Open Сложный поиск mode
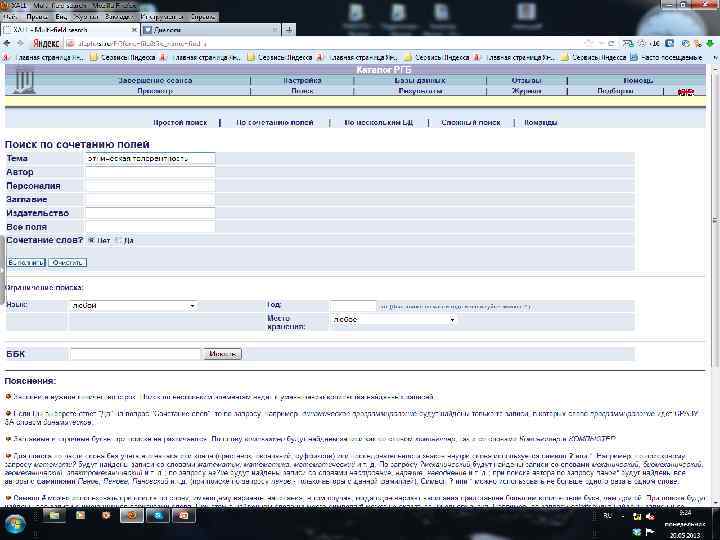This screenshot has width=720, height=540. click(x=470, y=123)
